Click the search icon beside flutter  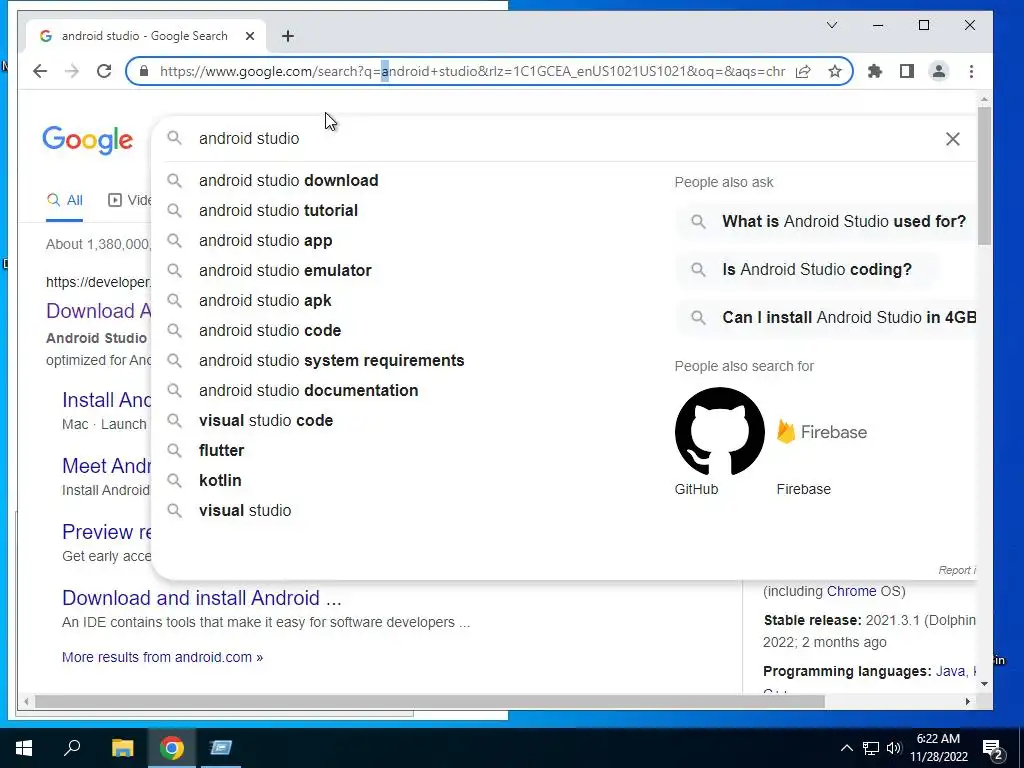click(174, 451)
